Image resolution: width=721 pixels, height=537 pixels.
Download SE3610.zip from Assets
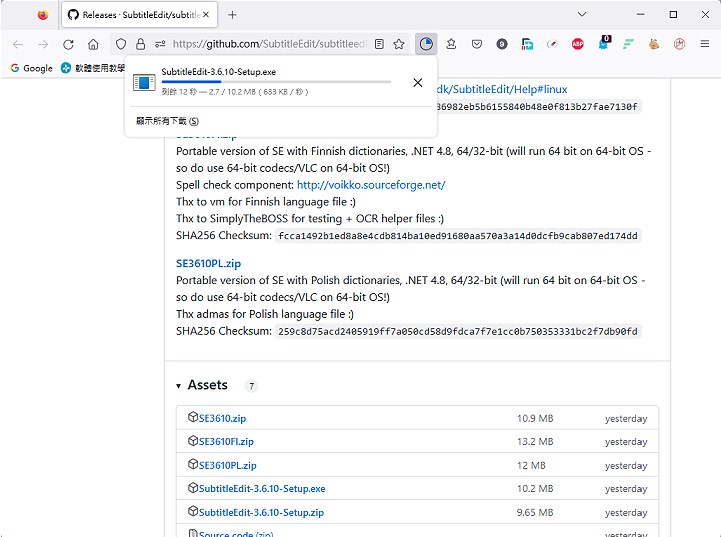(222, 418)
